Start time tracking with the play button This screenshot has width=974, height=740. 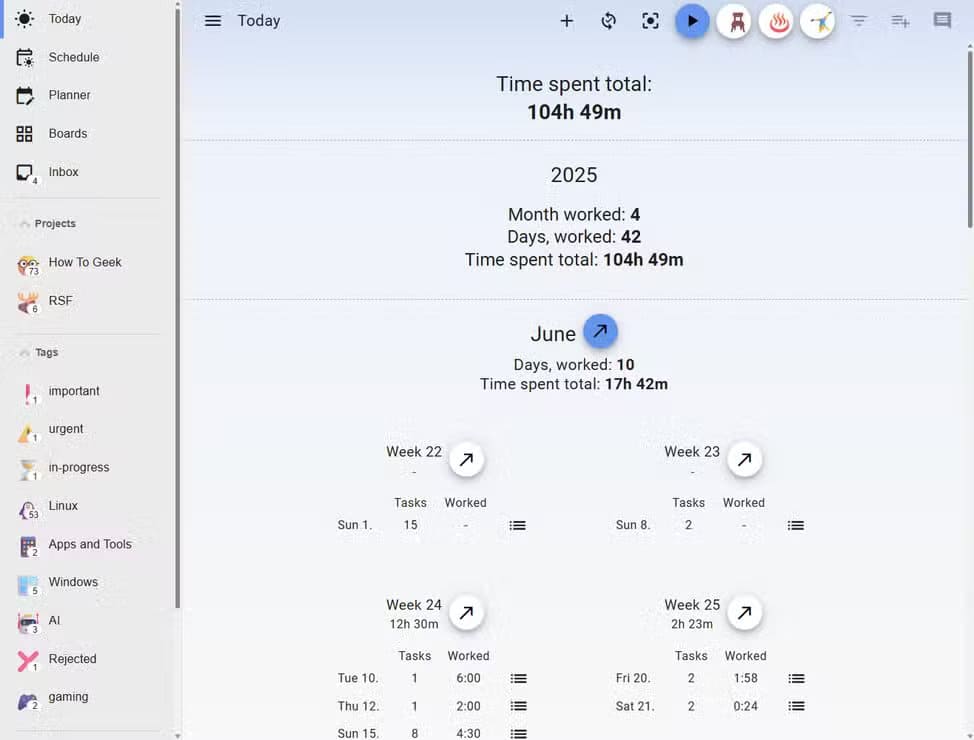point(692,20)
